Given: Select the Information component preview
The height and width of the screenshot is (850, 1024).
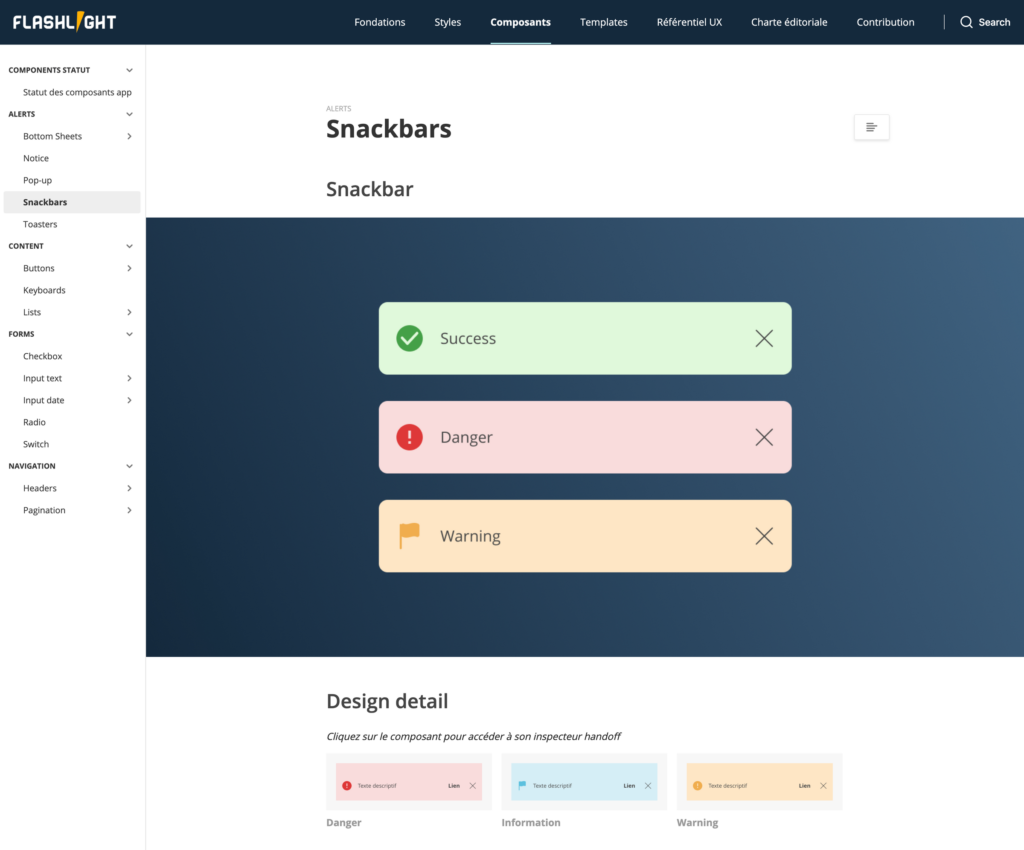Looking at the screenshot, I should click(584, 783).
